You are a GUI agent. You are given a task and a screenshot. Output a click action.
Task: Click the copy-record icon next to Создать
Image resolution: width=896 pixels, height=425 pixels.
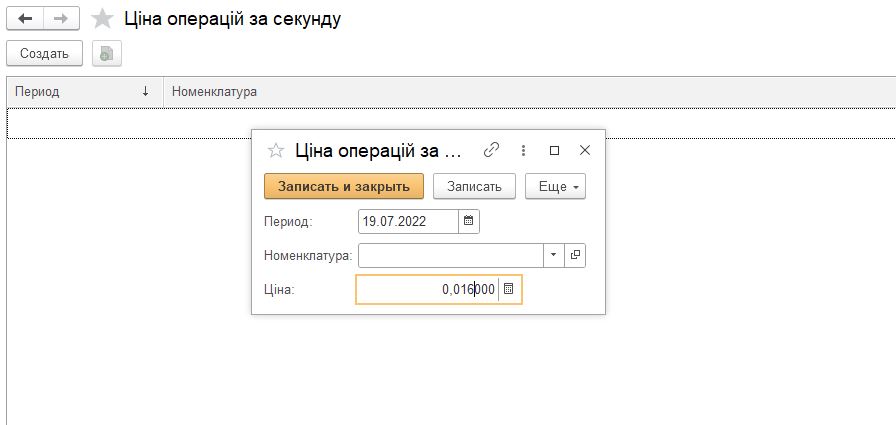click(x=107, y=54)
